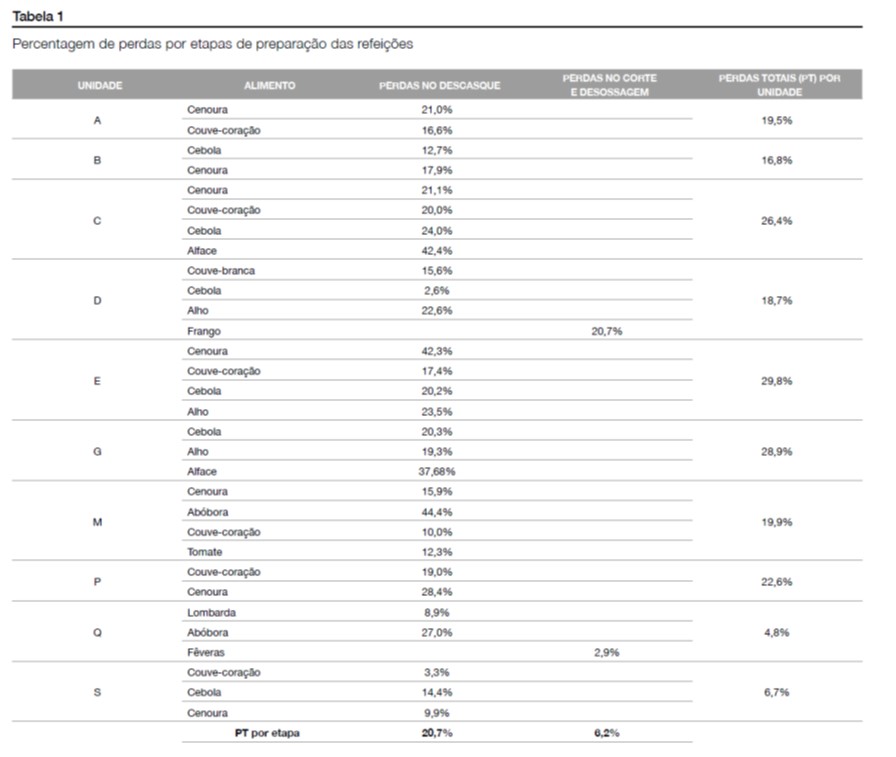Screen dimensions: 896x757
Task: Click the Couve-branca food cell
Action: tap(220, 271)
